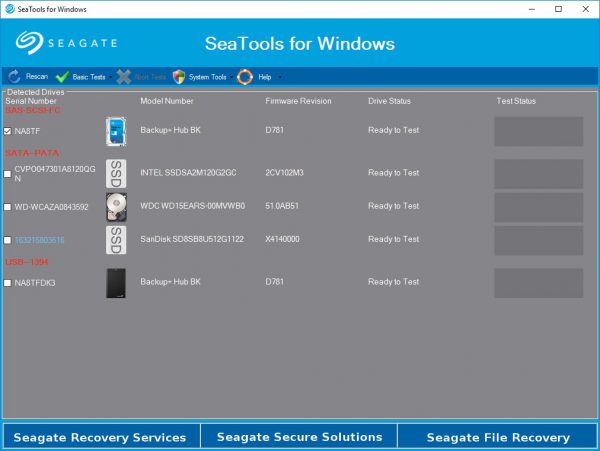Open Seagate Recovery Services
This screenshot has width=600, height=451.
(x=100, y=437)
